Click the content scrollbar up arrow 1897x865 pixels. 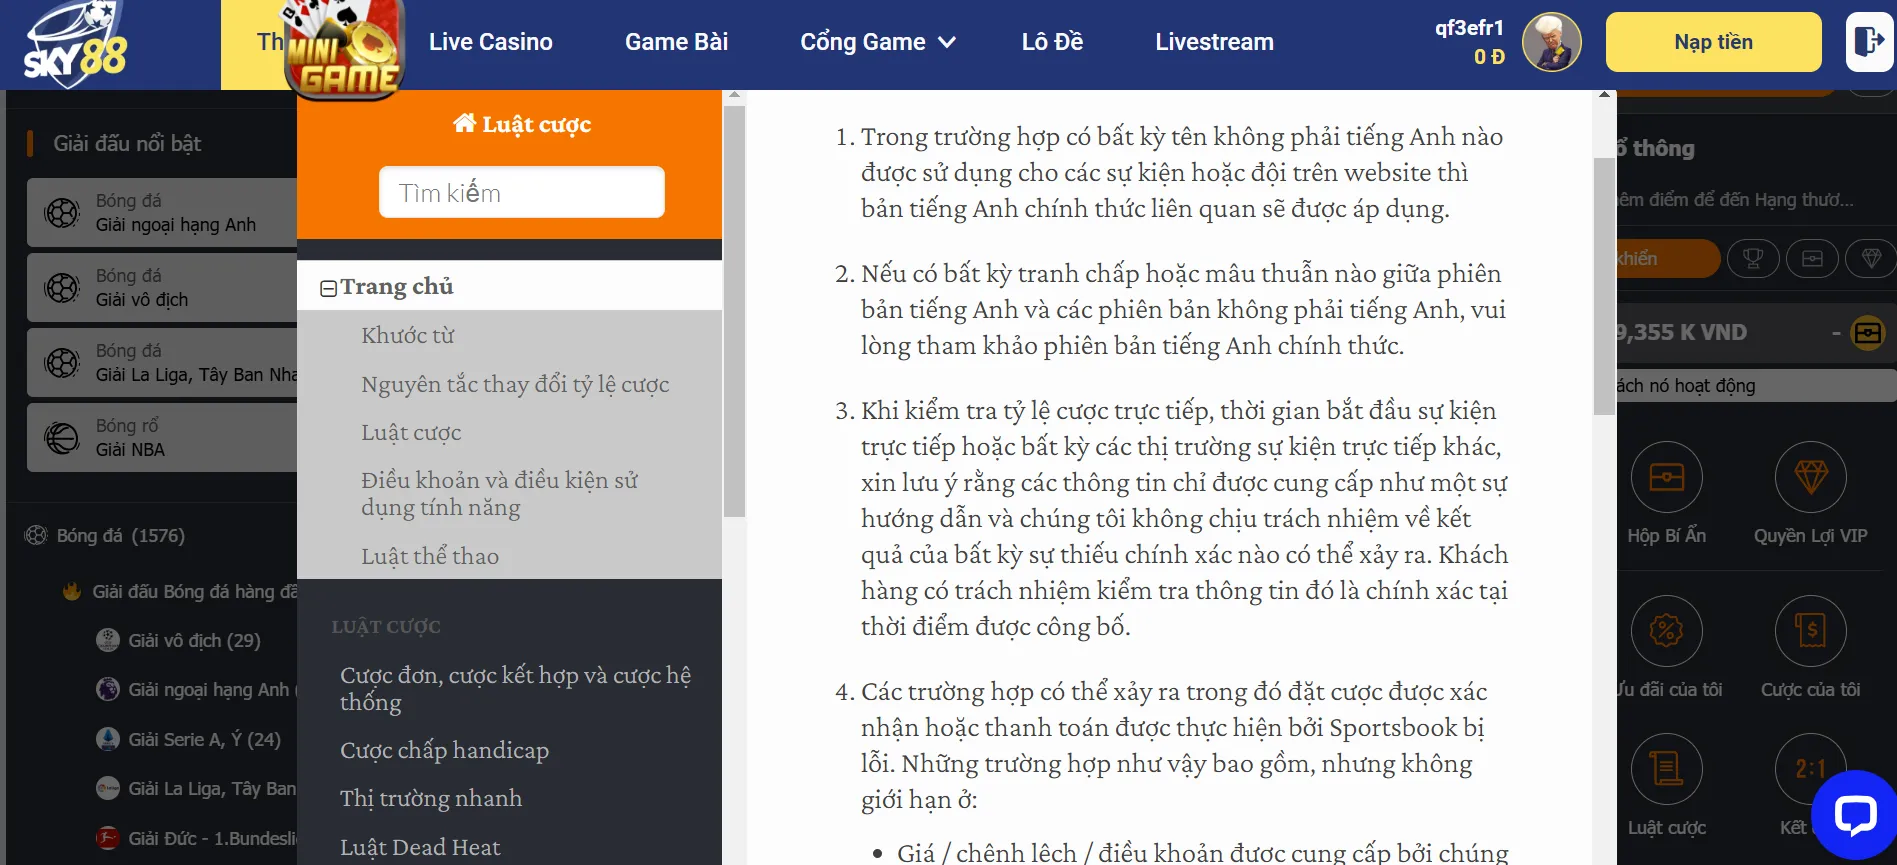1604,95
